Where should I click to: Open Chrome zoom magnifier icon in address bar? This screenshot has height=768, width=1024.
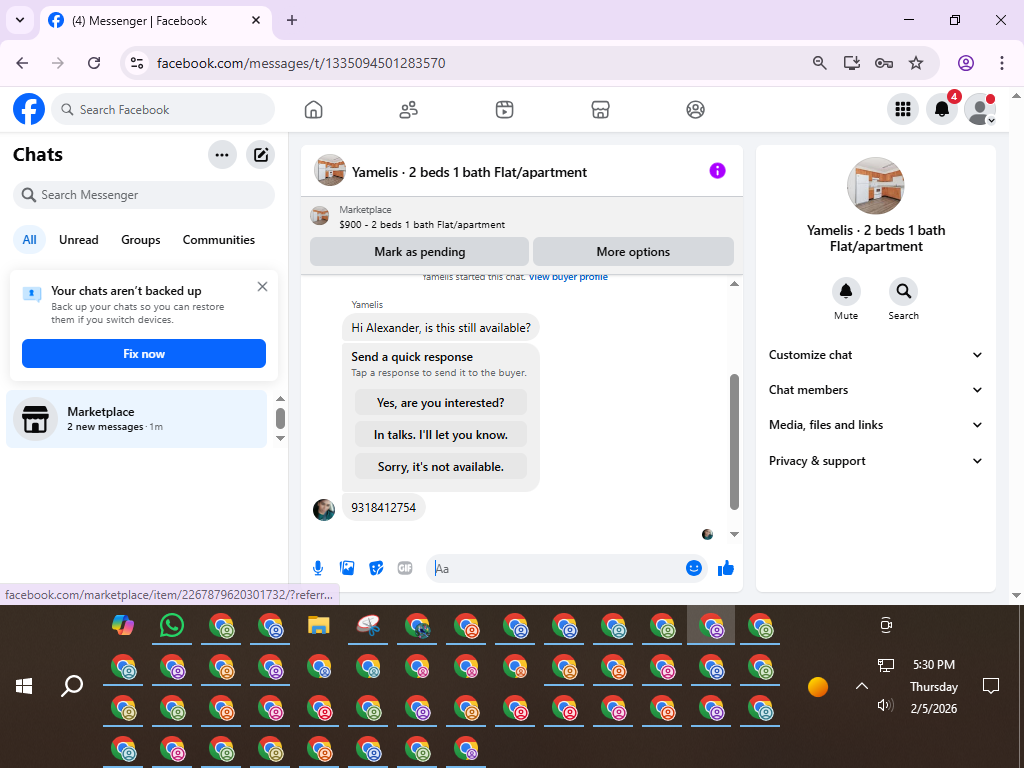pos(820,63)
